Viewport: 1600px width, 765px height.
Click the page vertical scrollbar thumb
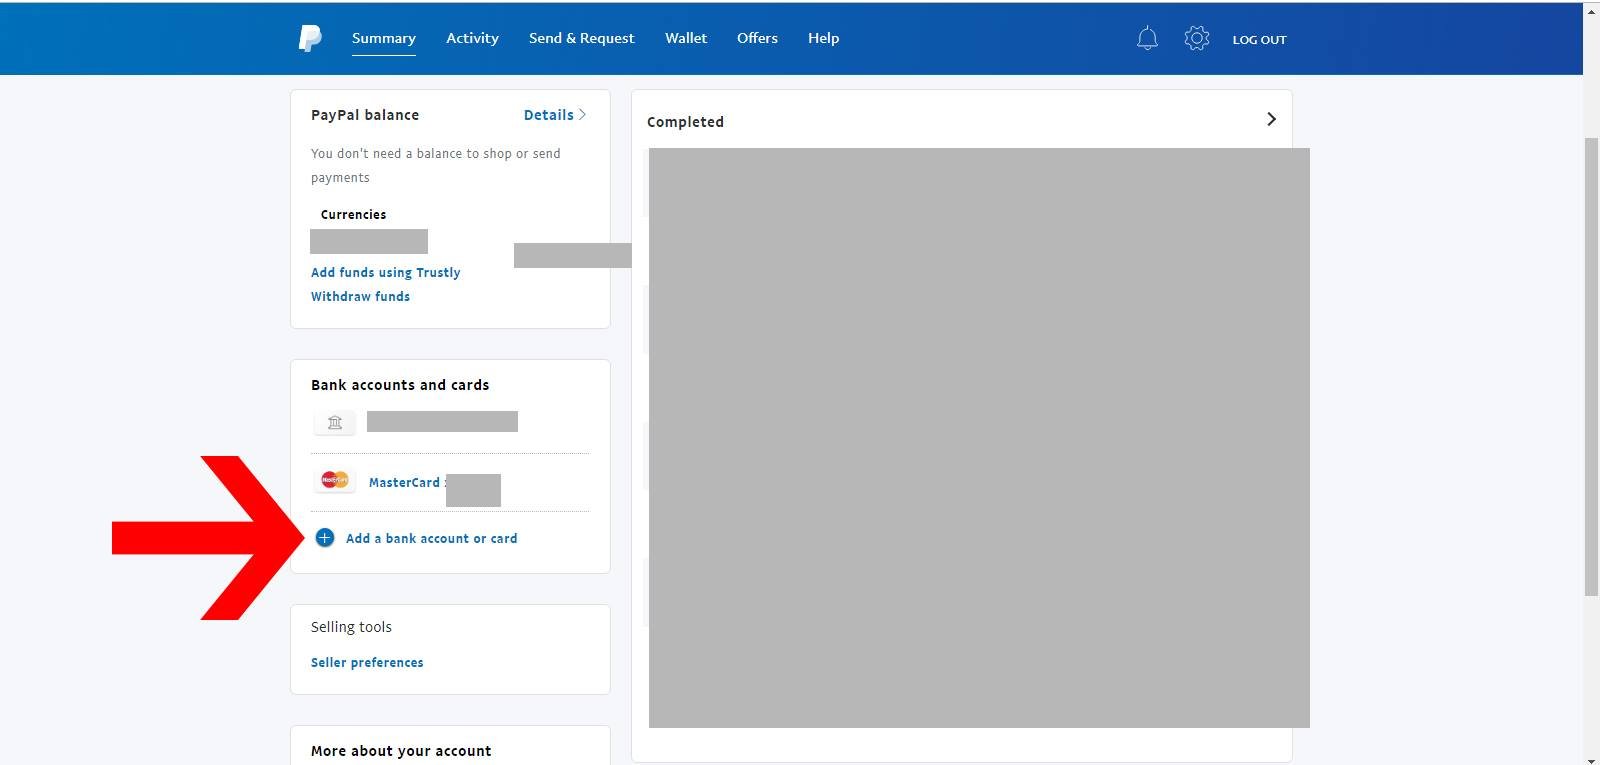pyautogui.click(x=1591, y=365)
